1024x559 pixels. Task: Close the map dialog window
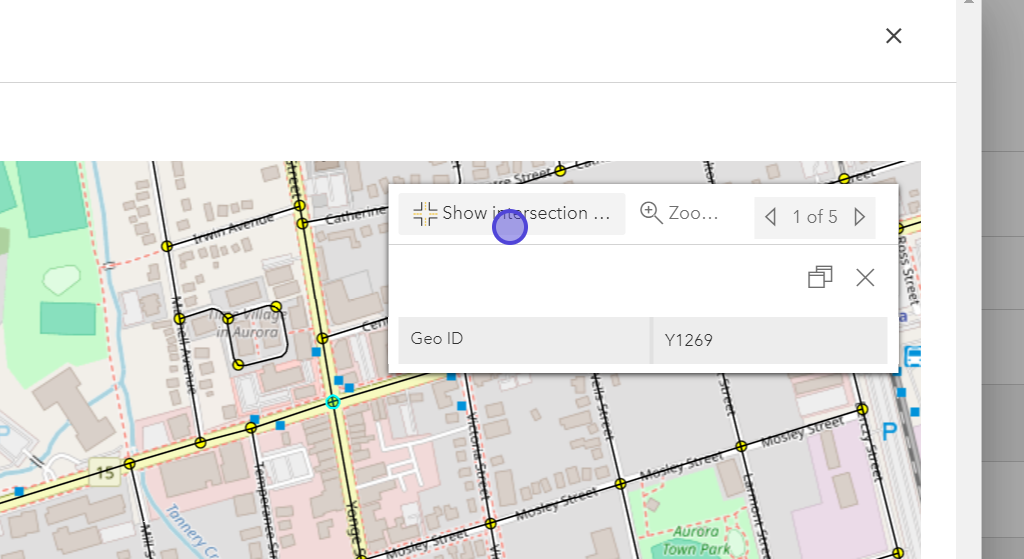coord(893,36)
